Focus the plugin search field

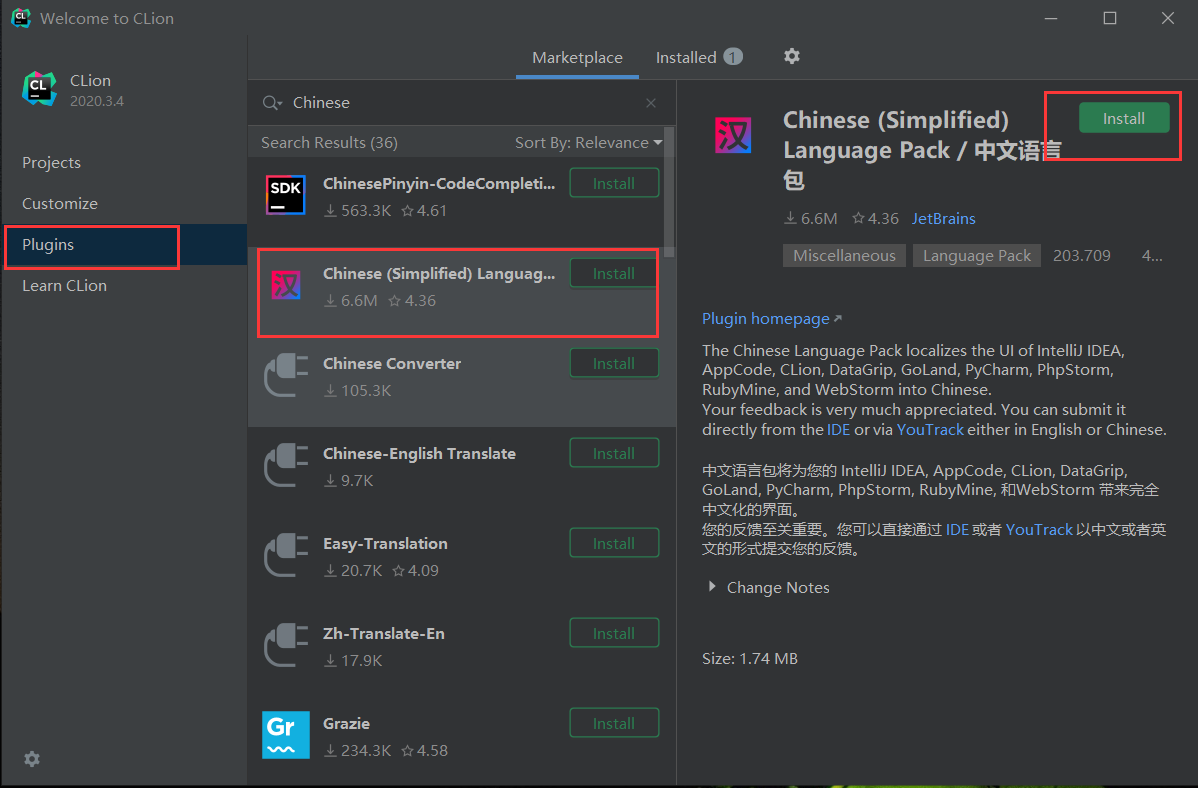click(462, 102)
